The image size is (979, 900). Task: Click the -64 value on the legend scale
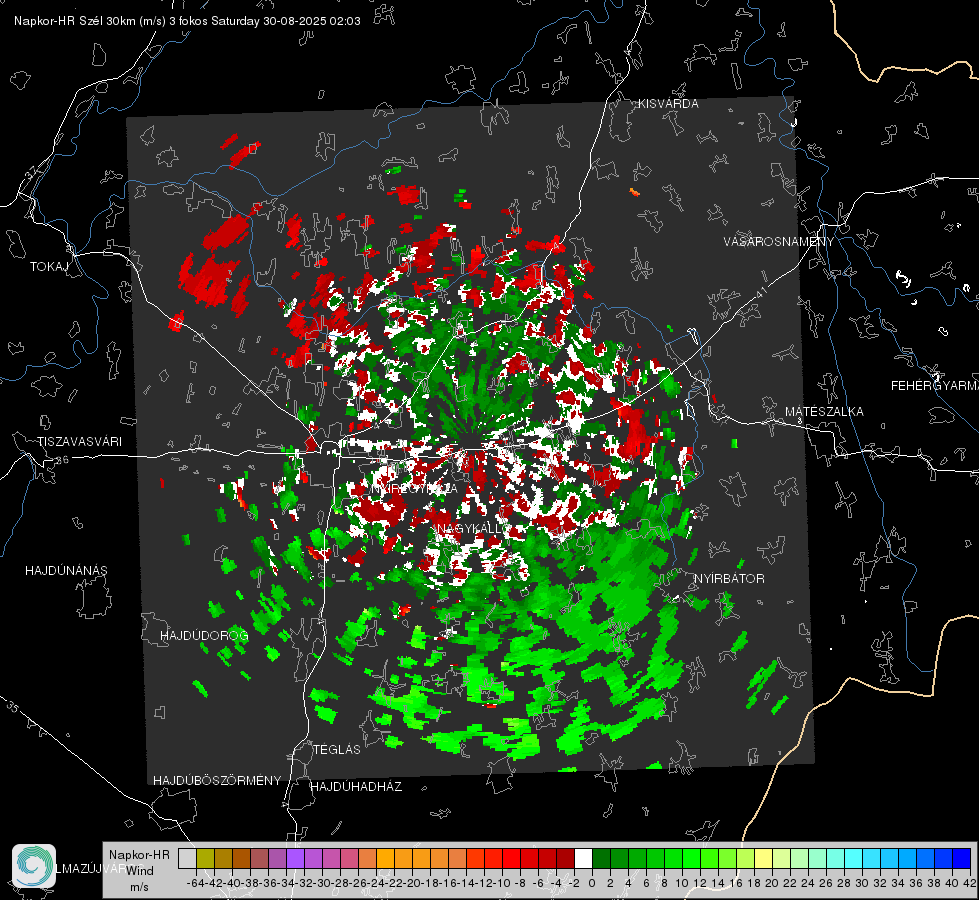click(x=195, y=883)
